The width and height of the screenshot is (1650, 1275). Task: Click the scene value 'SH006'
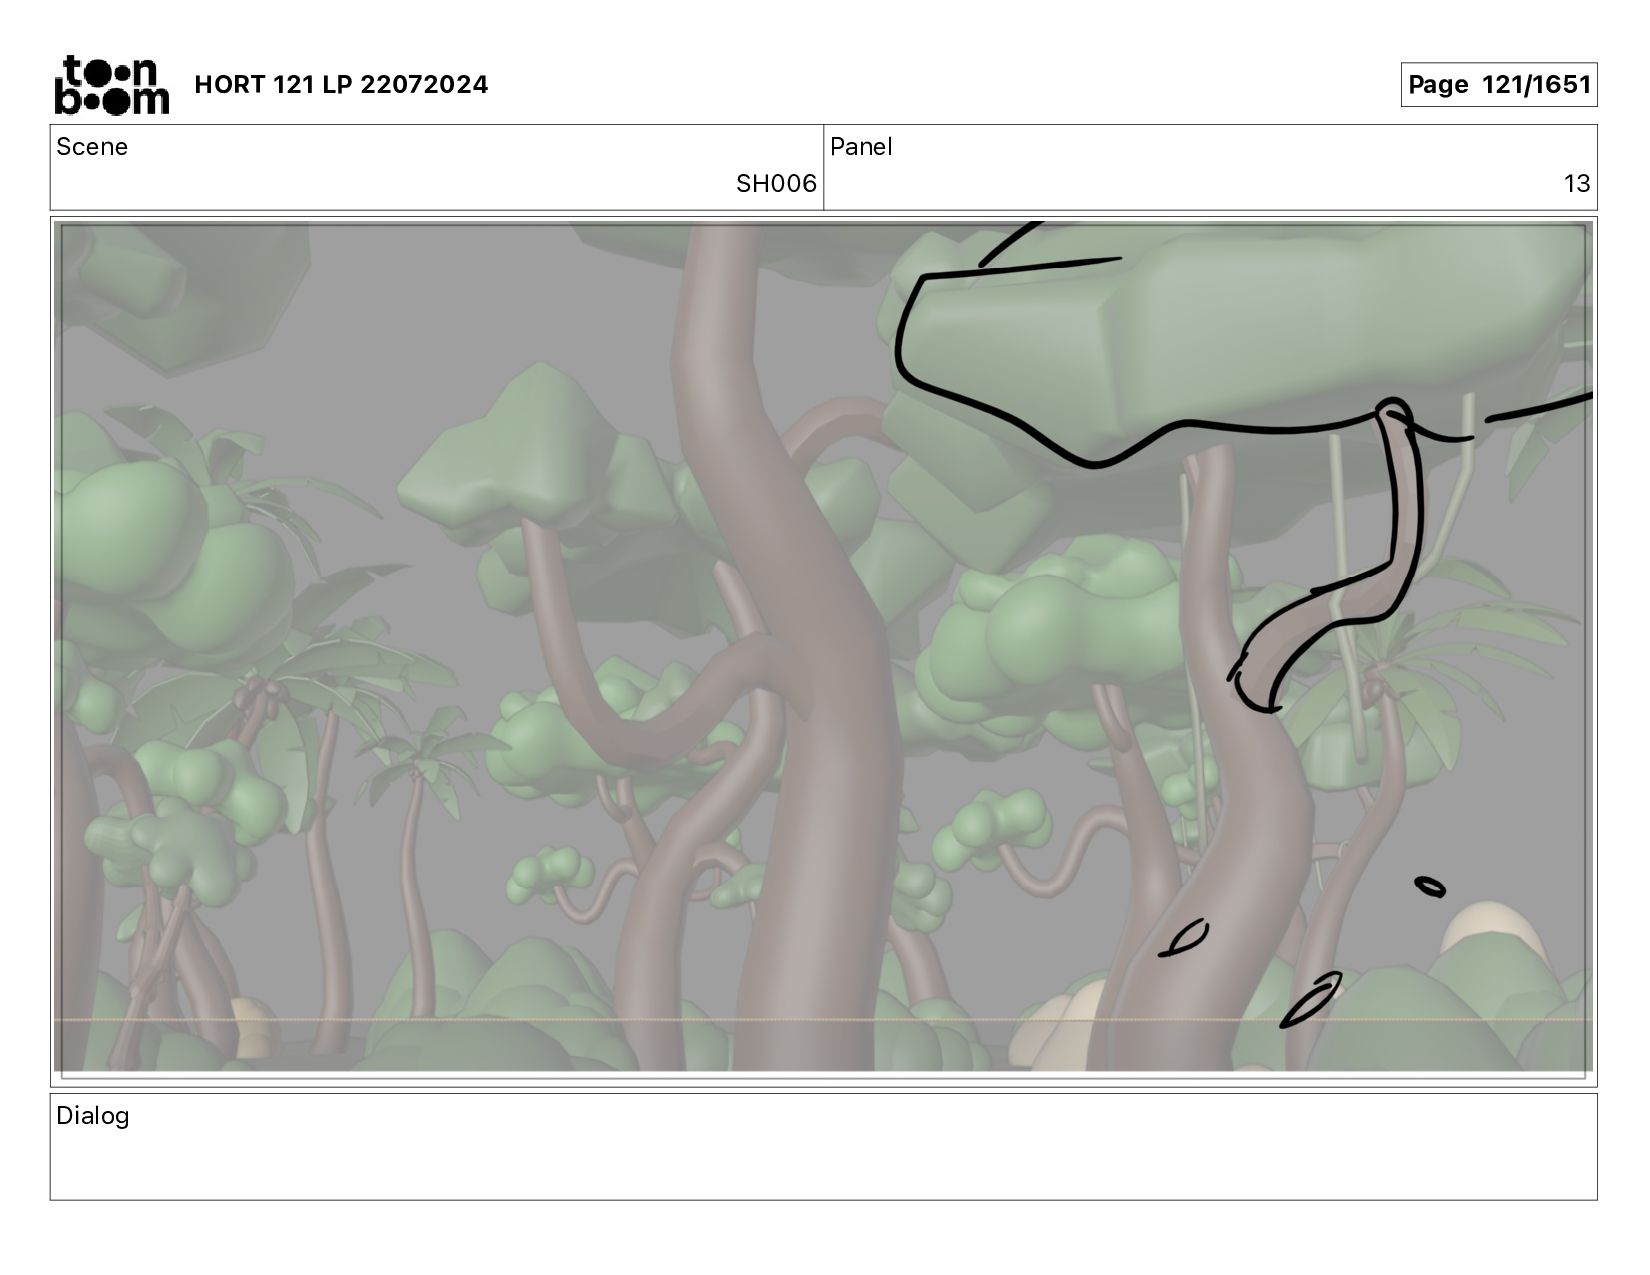pos(776,184)
